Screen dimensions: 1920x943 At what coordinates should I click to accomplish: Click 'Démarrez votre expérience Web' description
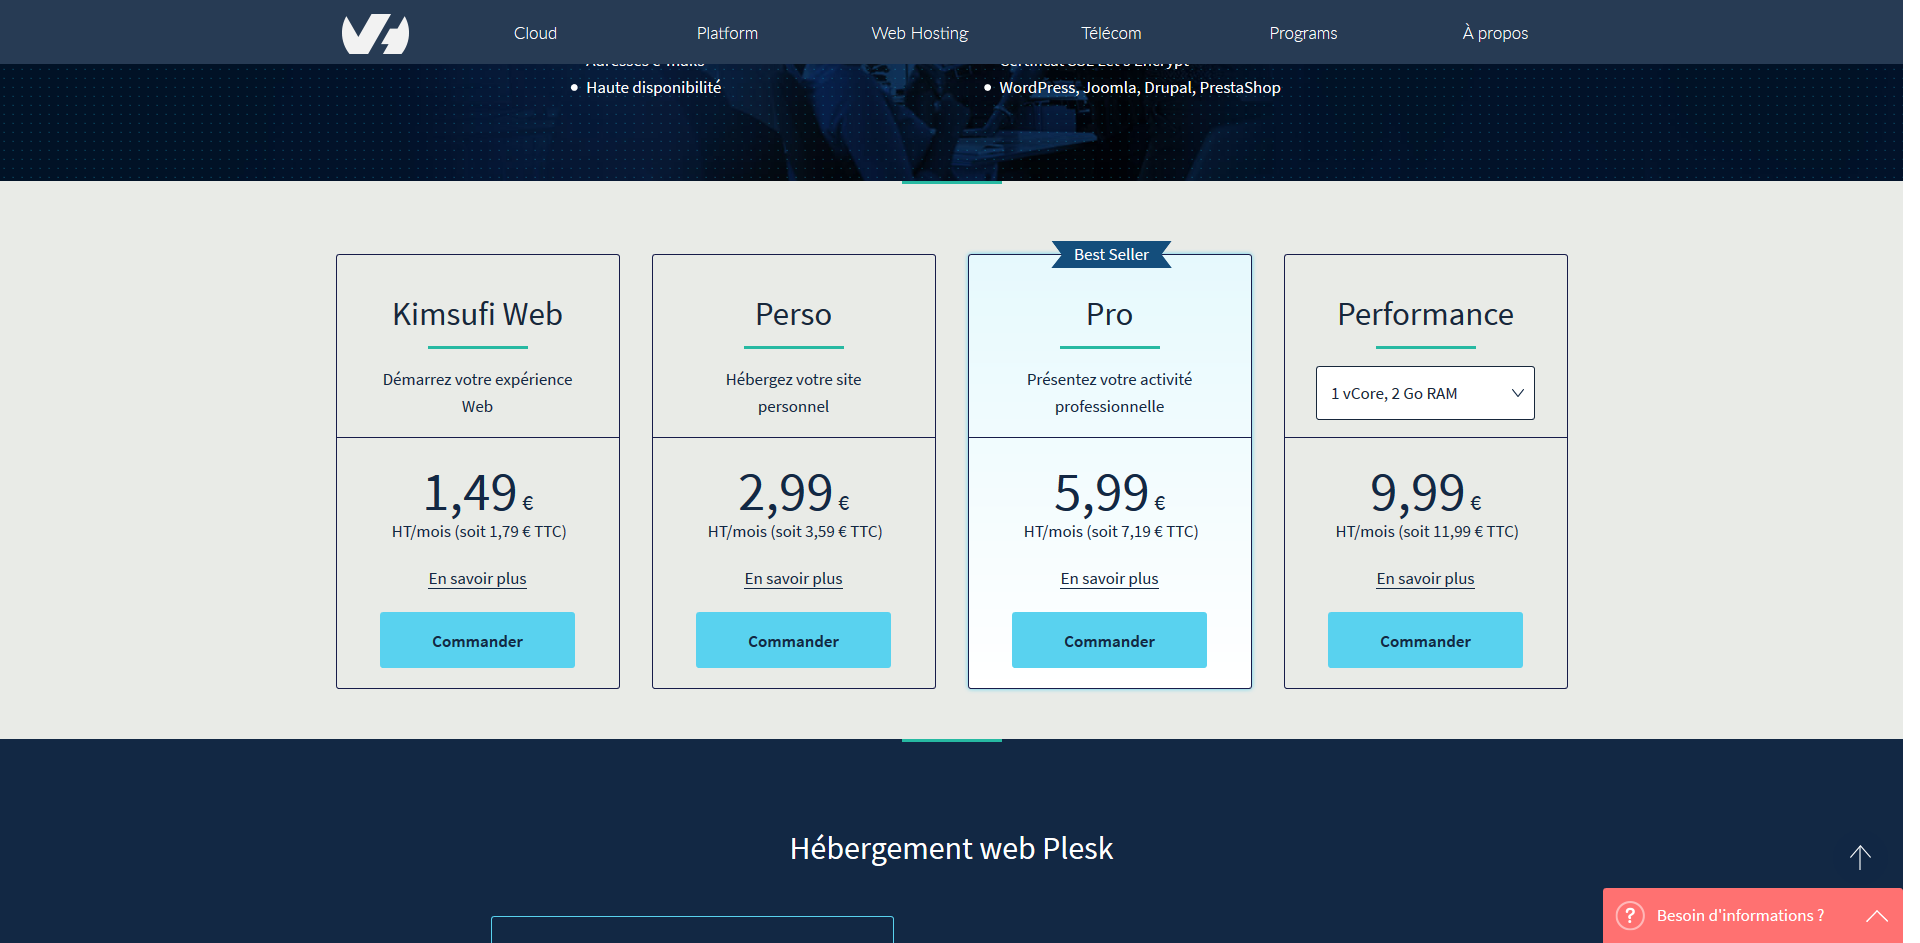pos(477,393)
